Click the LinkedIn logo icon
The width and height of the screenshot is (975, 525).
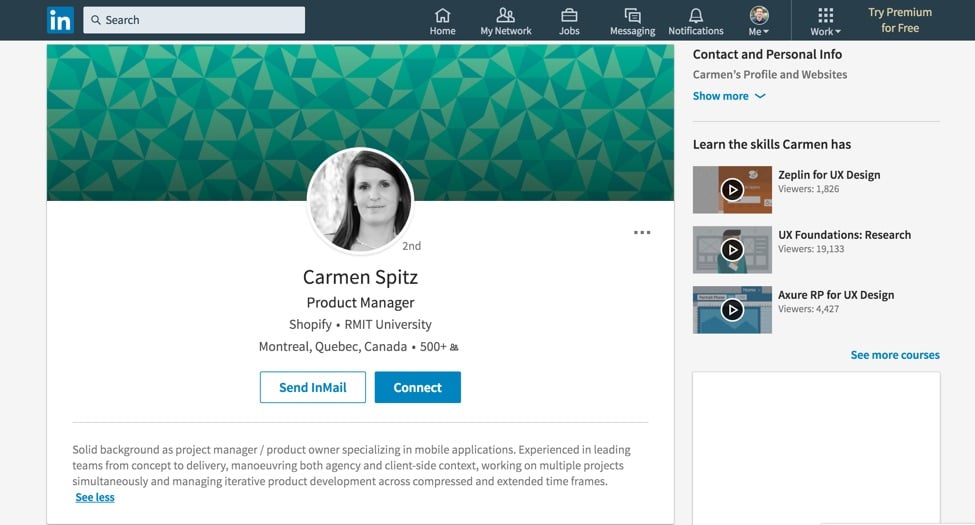pos(60,20)
